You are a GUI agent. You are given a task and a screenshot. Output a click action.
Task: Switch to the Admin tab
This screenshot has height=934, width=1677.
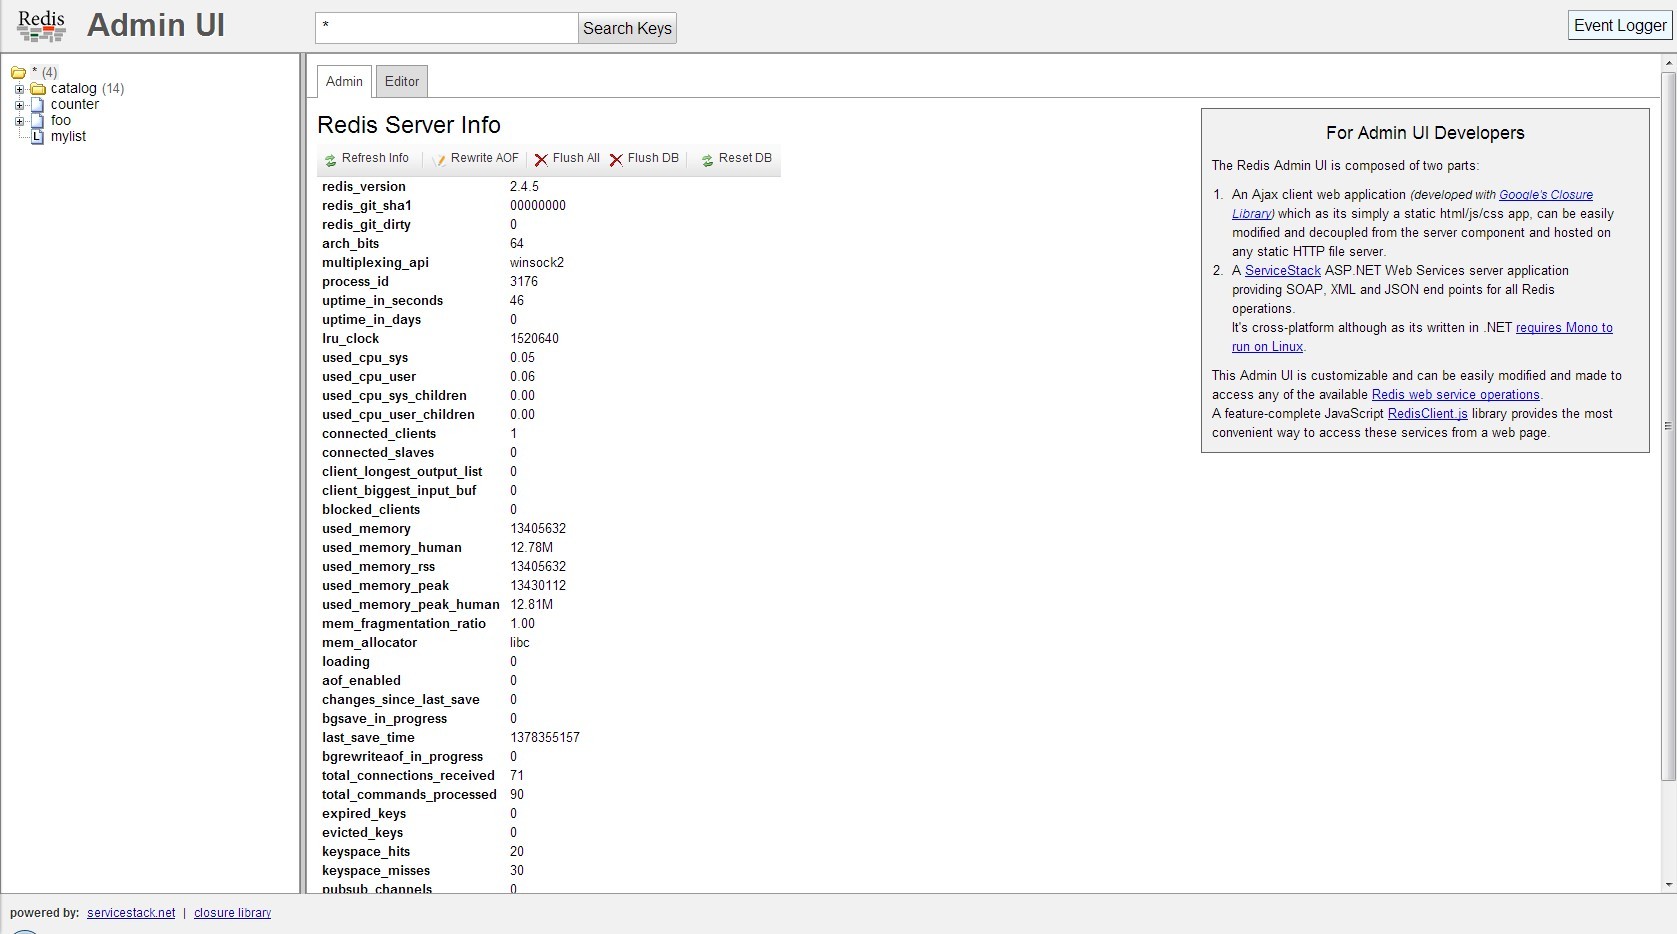[x=344, y=81]
